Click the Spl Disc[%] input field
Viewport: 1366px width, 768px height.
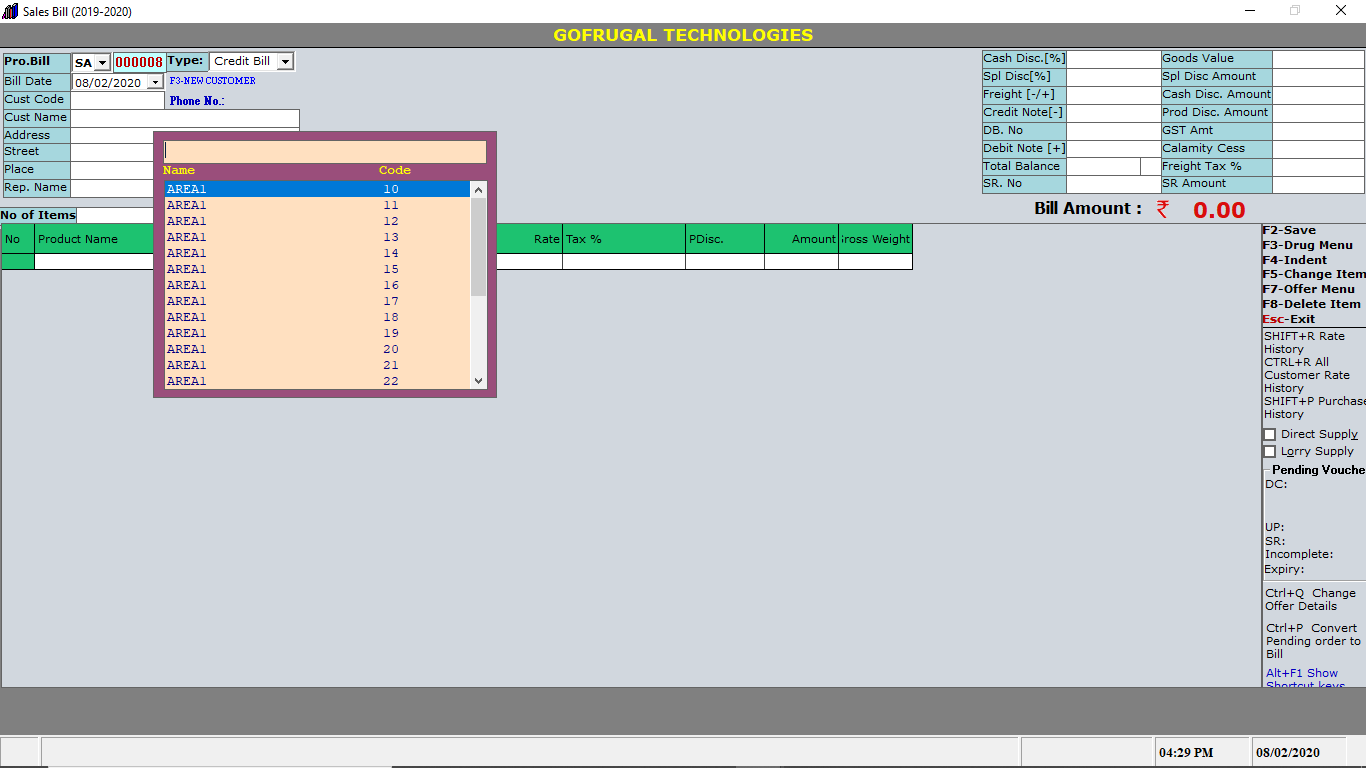point(1113,77)
